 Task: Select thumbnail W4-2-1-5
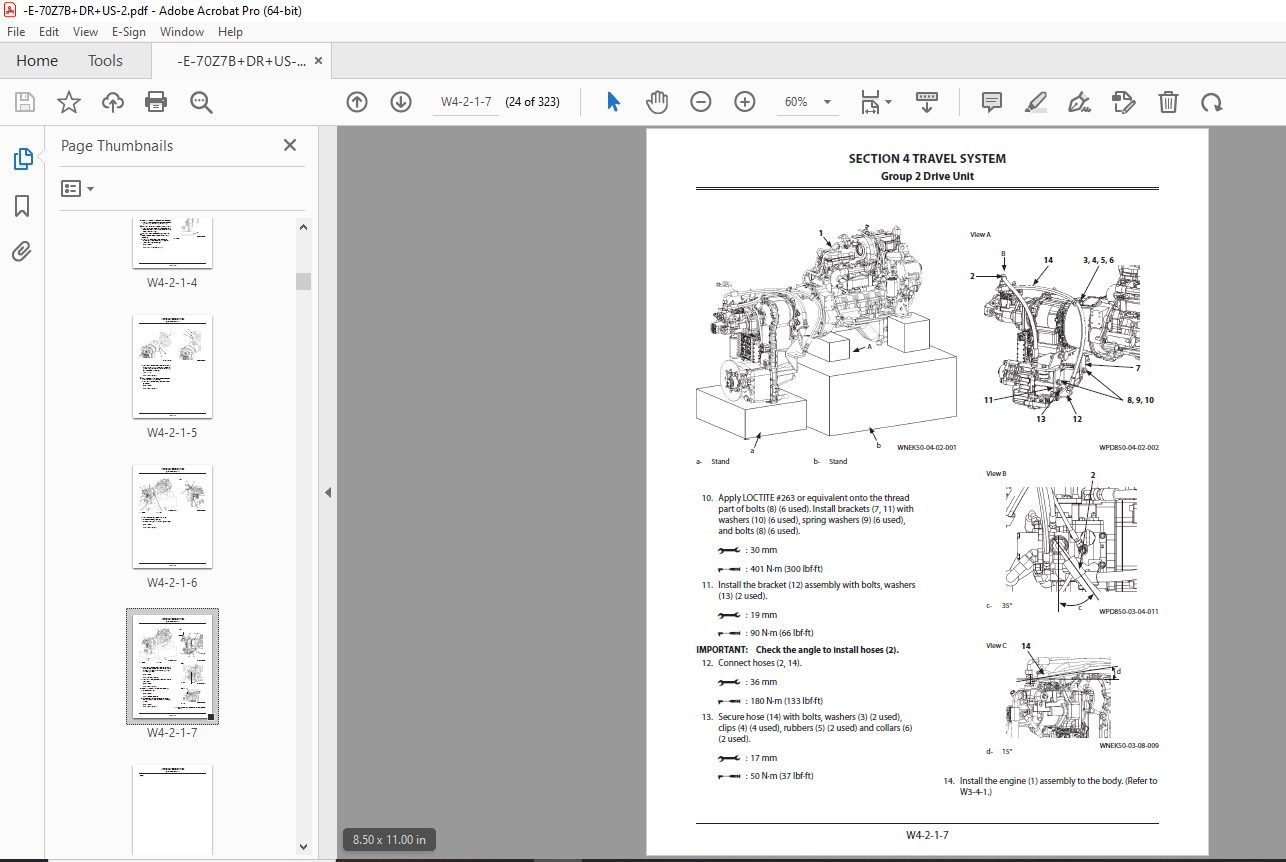172,367
